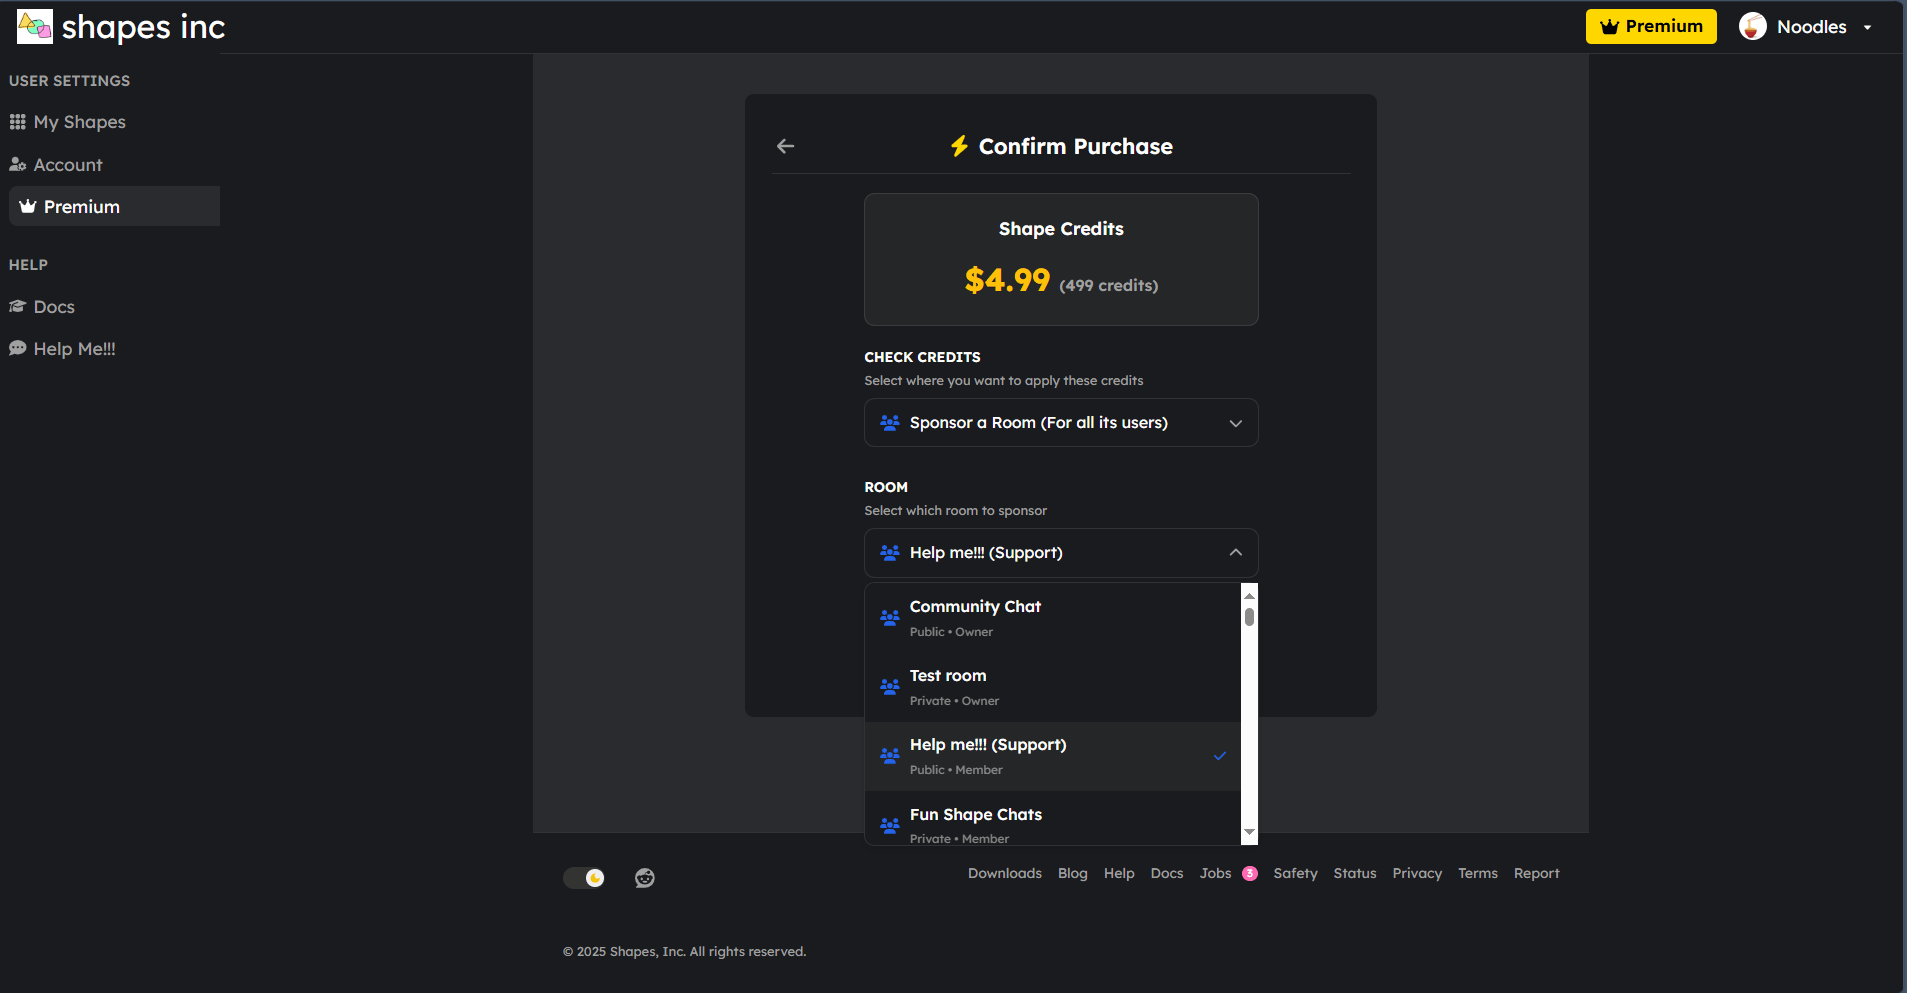The image size is (1907, 993).
Task: Open the Noodles user menu arrow
Action: [x=1867, y=27]
